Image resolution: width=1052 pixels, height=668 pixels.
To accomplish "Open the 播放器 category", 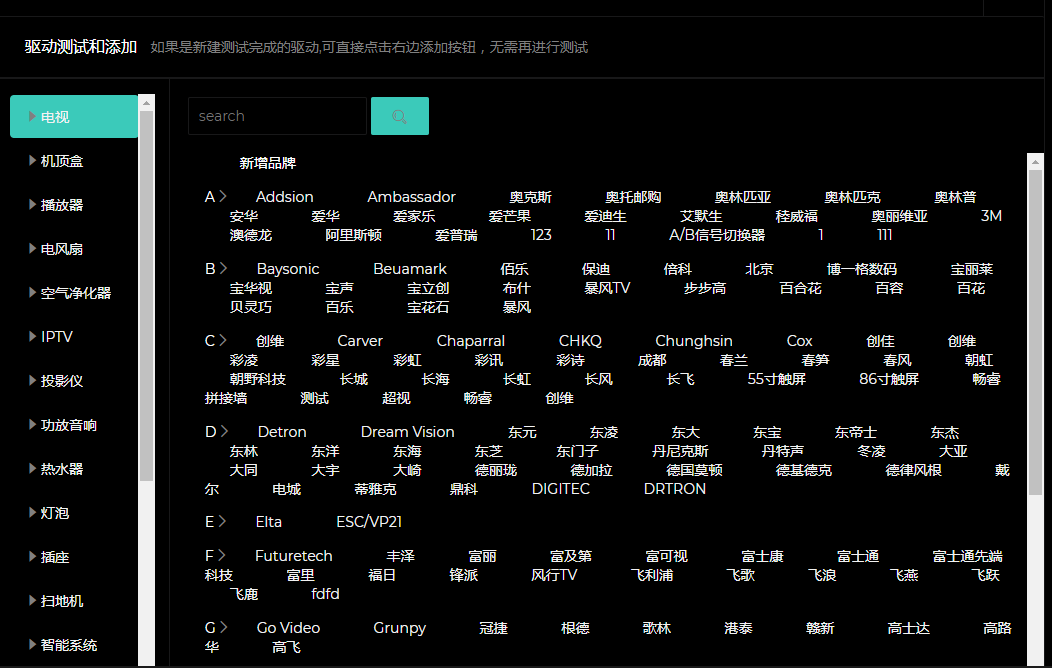I will [x=62, y=205].
